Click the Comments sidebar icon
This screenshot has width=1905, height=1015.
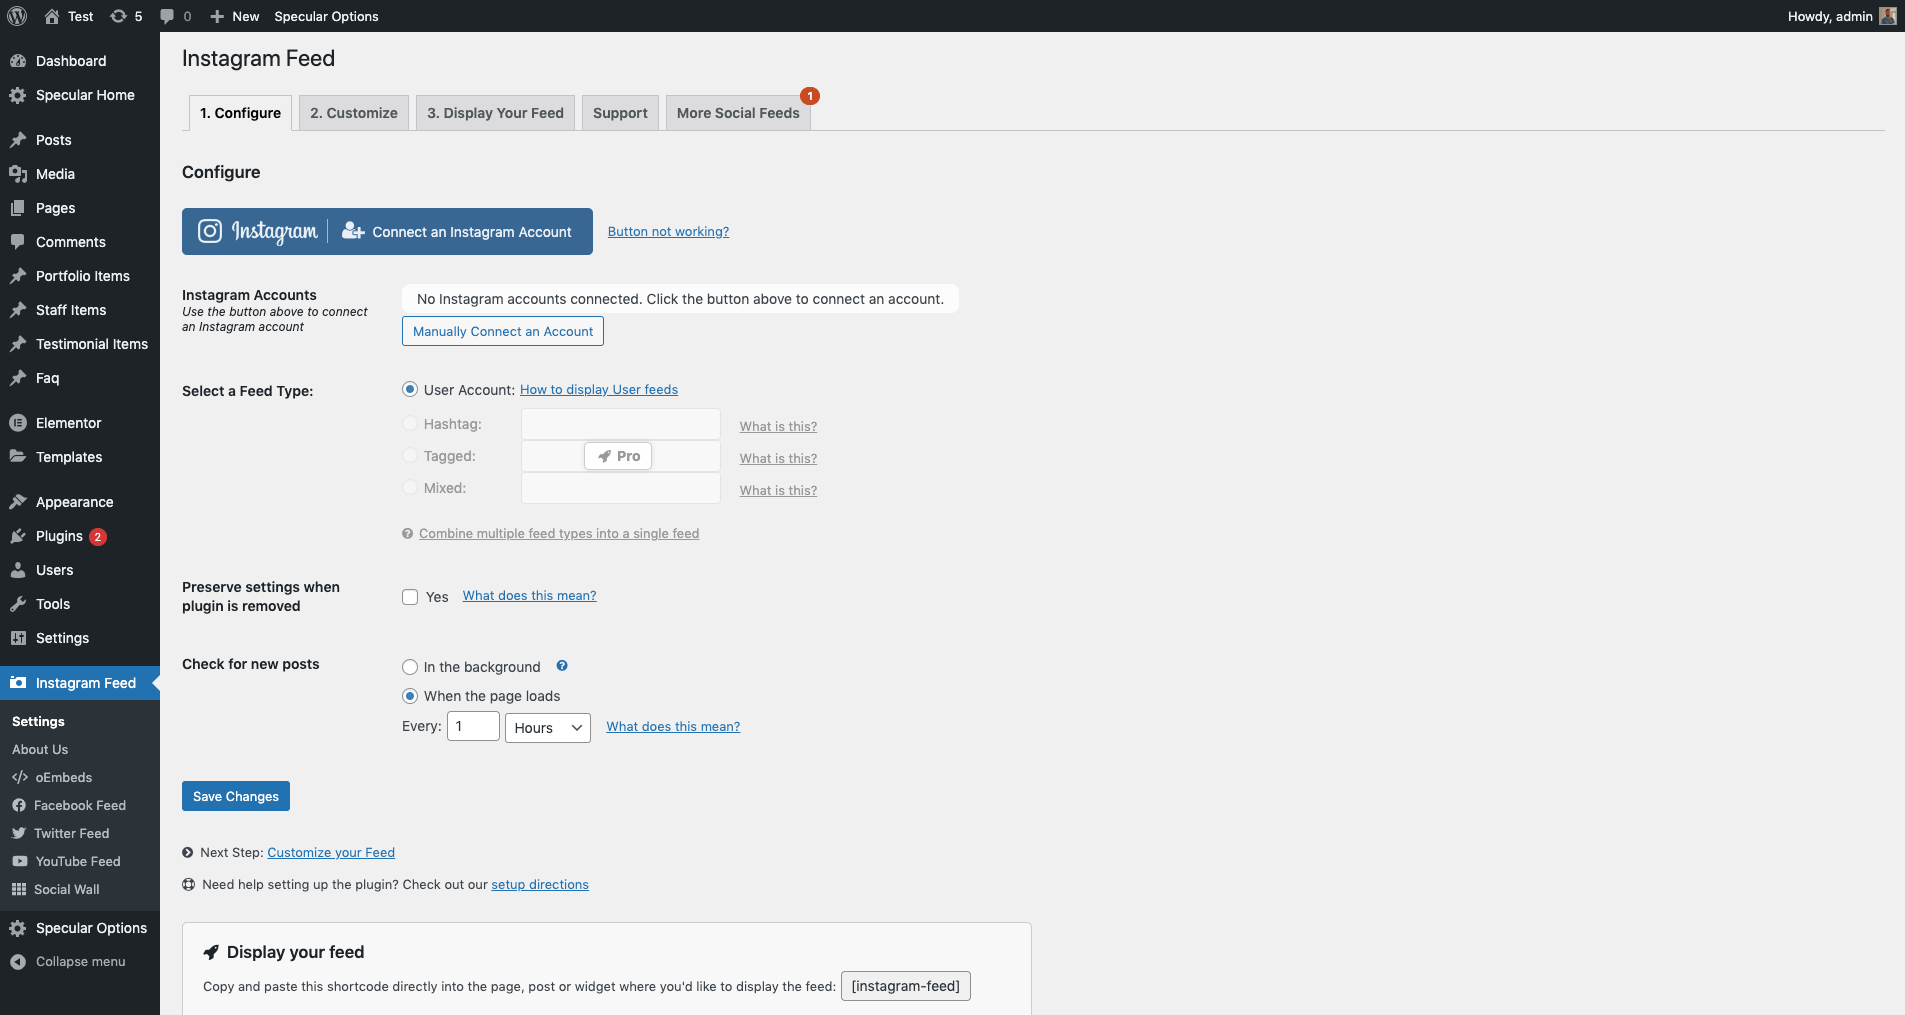coord(18,242)
